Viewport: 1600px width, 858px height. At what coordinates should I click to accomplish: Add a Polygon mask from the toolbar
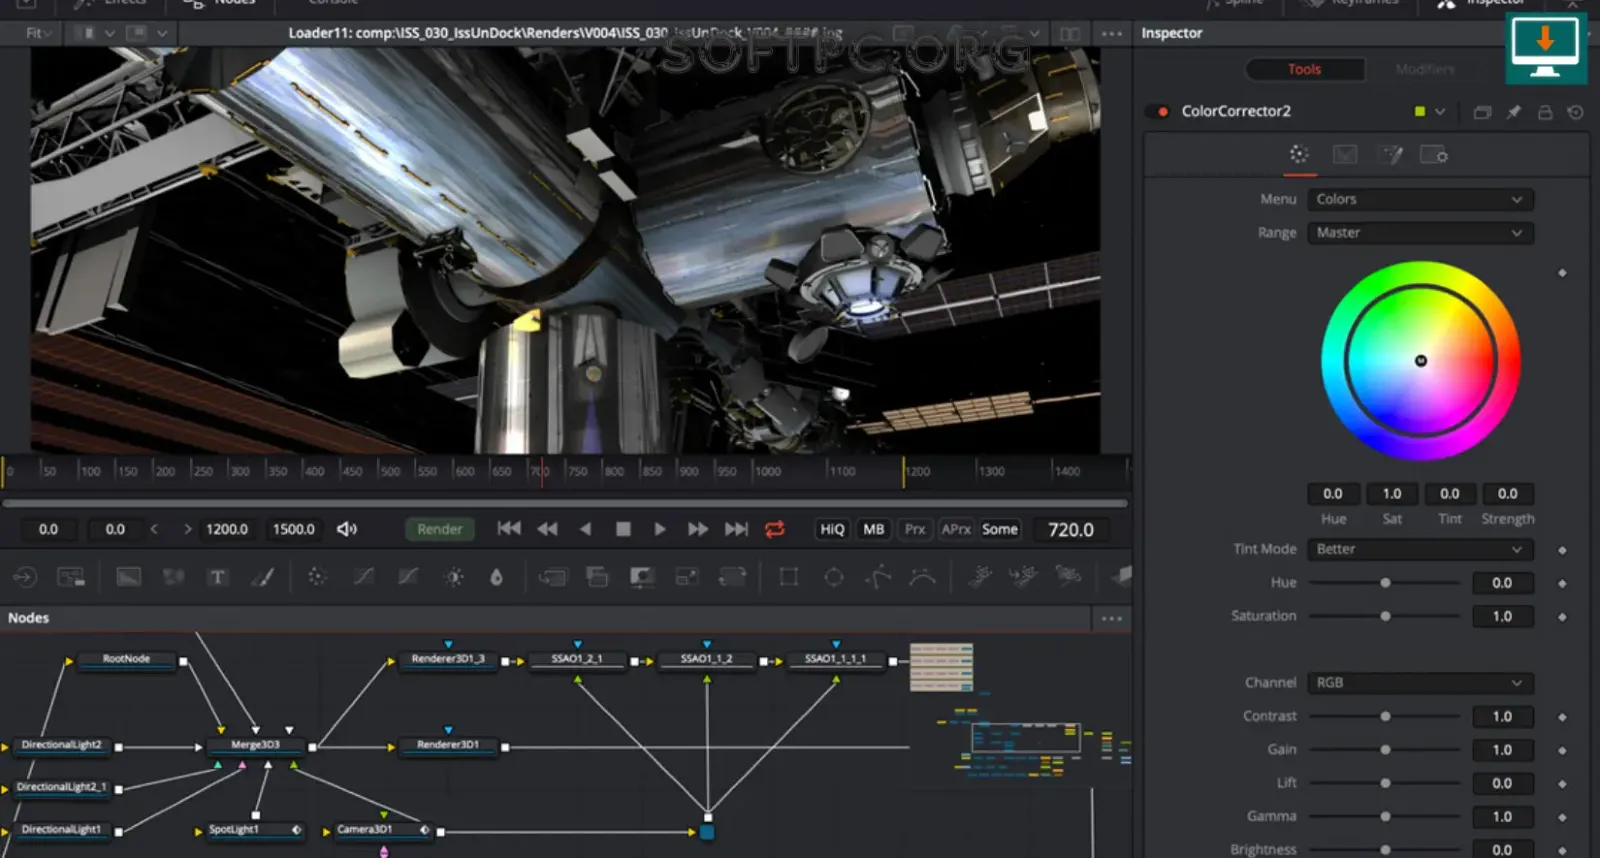[x=878, y=577]
